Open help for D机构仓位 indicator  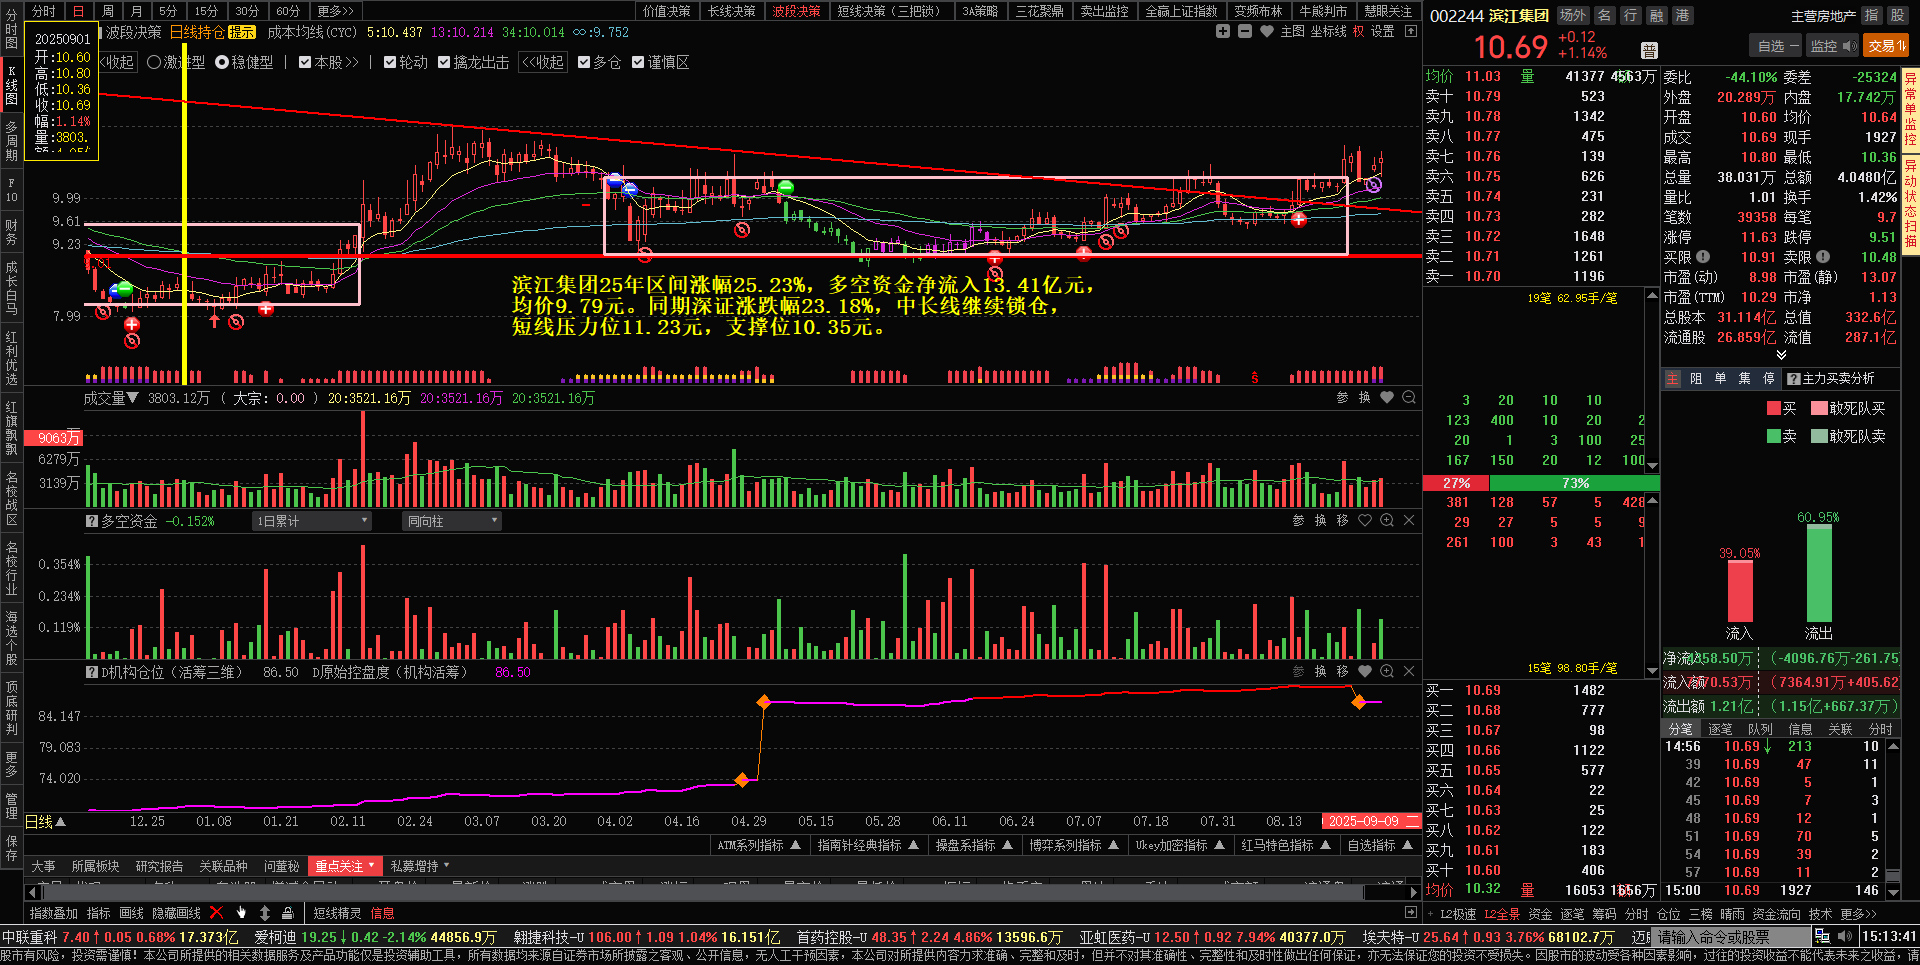coord(92,672)
